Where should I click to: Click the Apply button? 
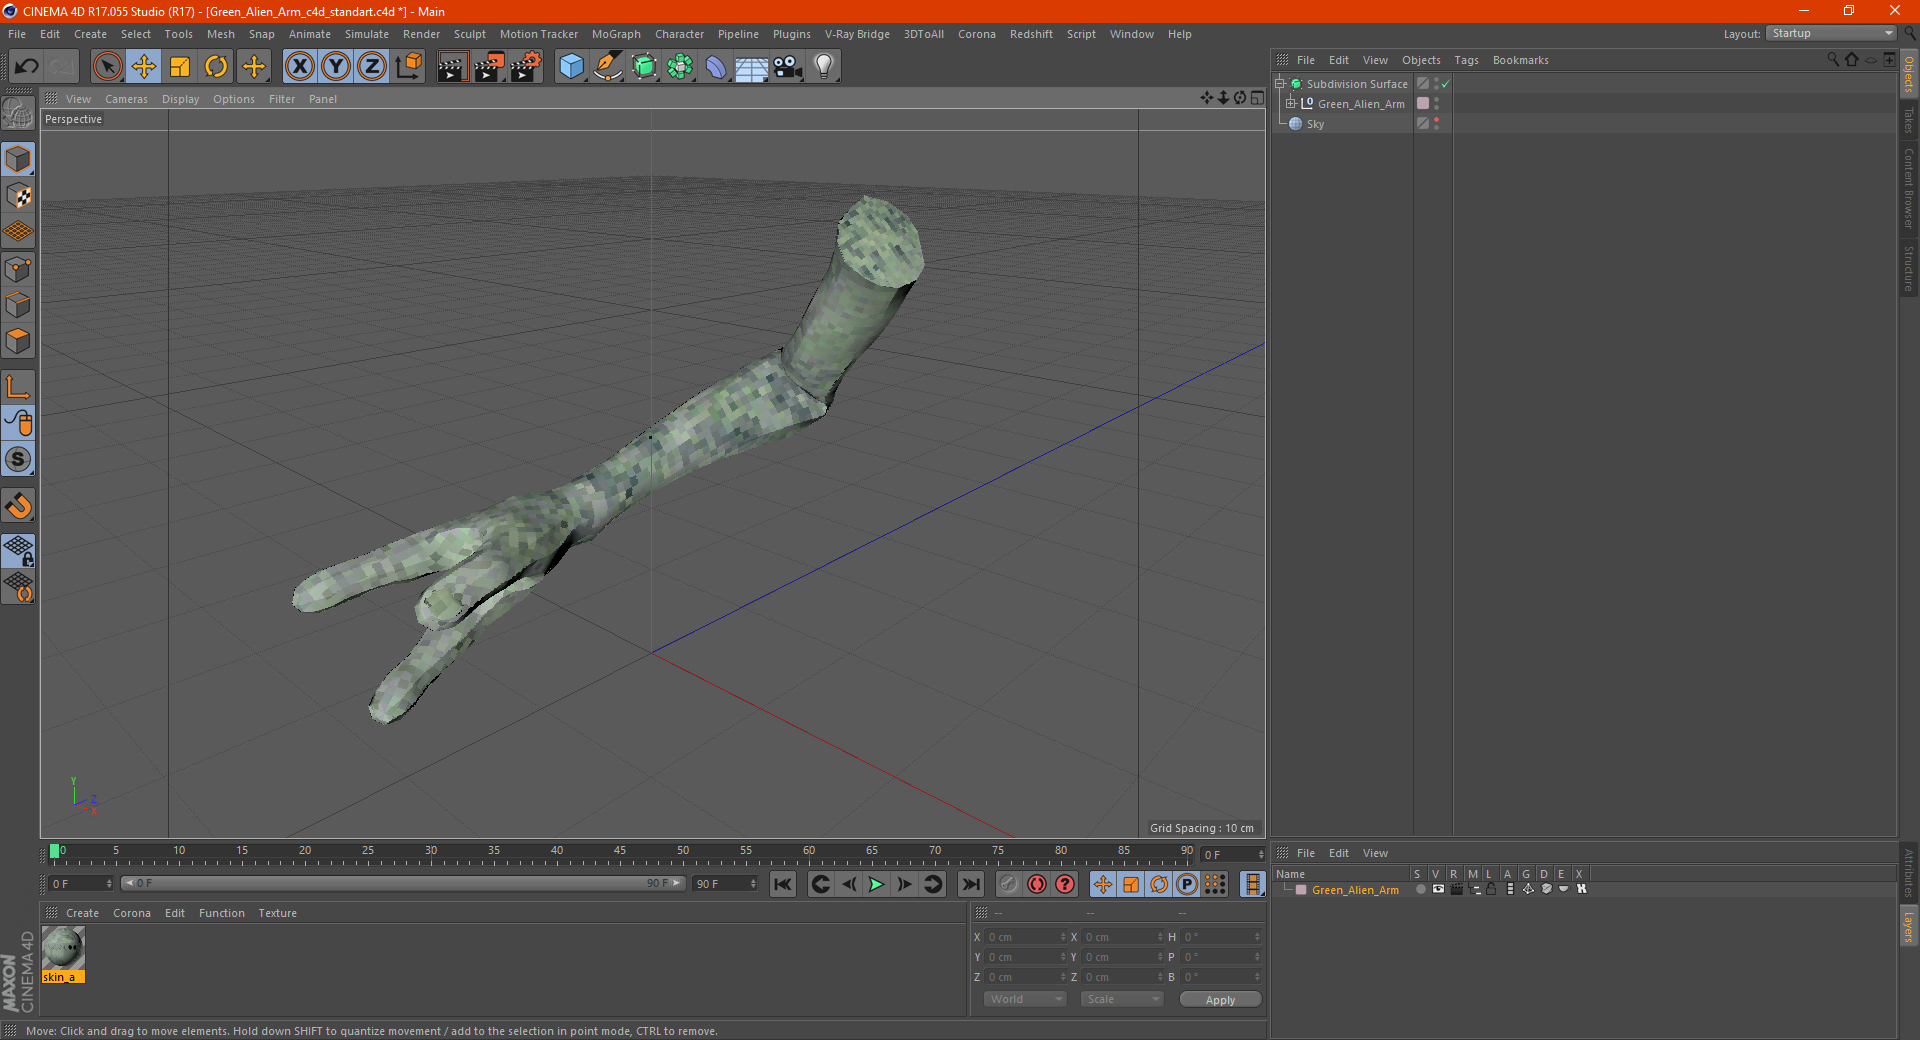(1220, 999)
